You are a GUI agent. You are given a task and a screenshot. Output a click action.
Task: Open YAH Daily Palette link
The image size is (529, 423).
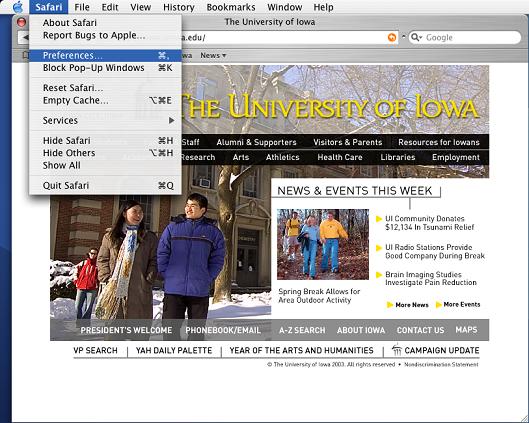pos(174,350)
